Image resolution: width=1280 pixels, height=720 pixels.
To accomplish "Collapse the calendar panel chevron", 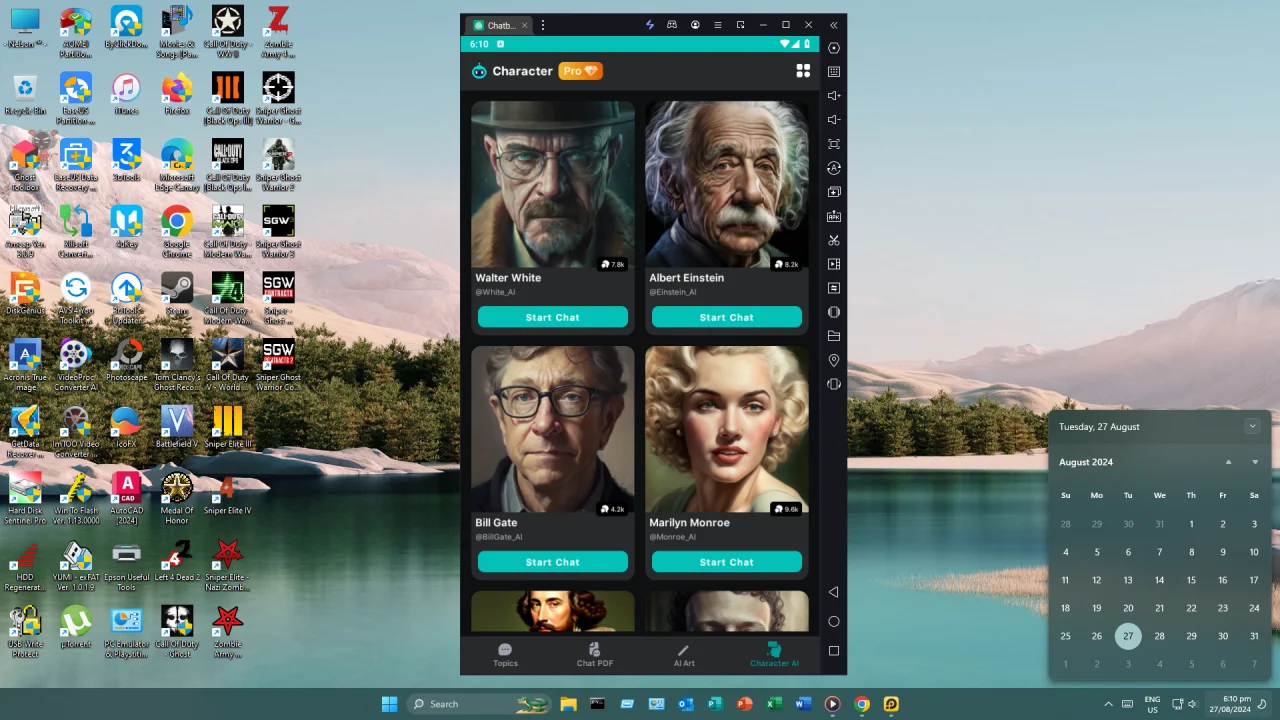I will pyautogui.click(x=1252, y=426).
